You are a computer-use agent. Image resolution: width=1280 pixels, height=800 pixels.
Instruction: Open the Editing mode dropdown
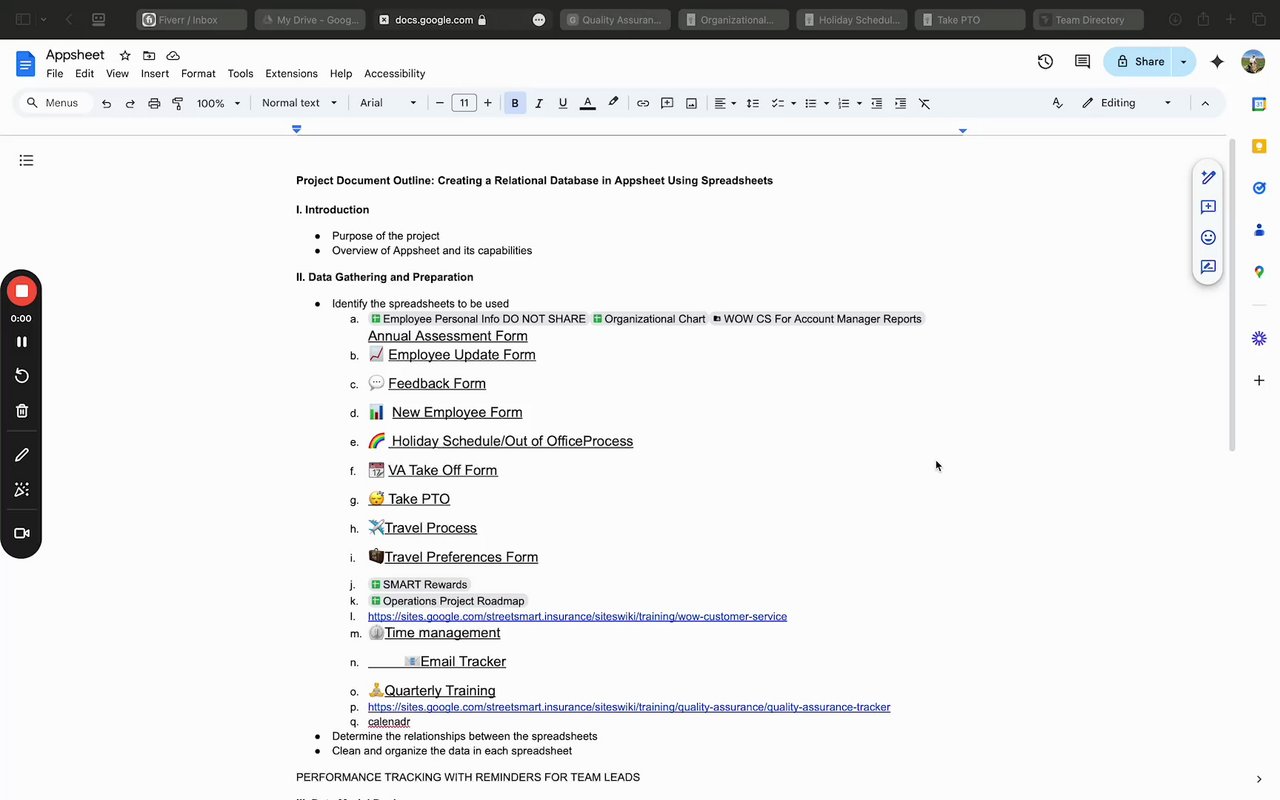[1126, 103]
